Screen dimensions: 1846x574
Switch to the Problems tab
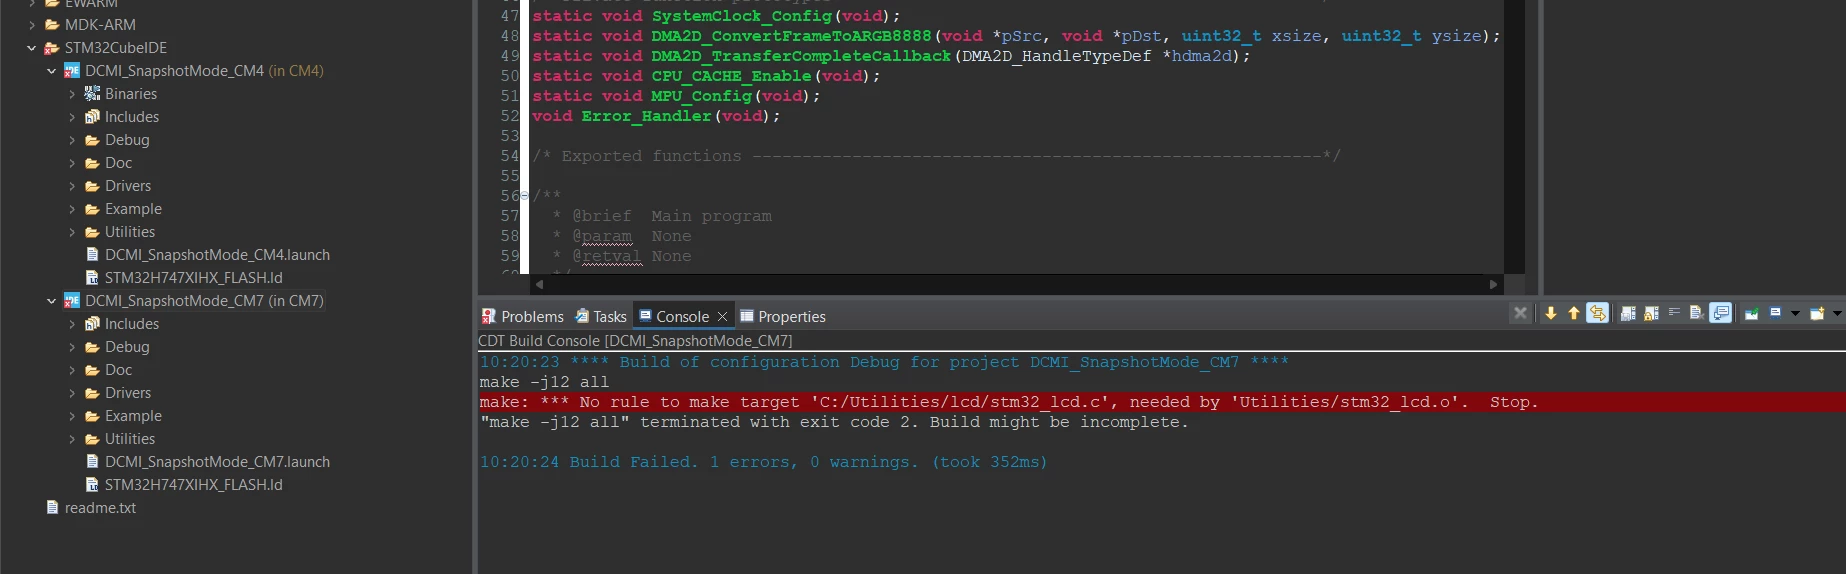point(523,316)
